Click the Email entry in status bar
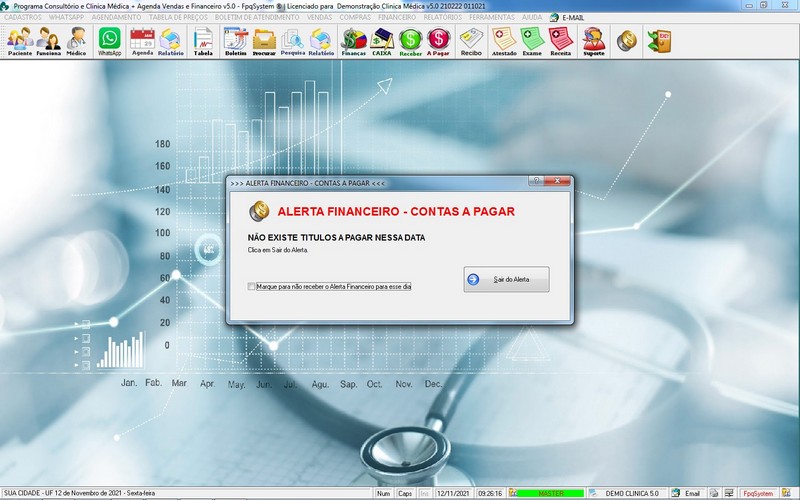The width and height of the screenshot is (800, 500). pyautogui.click(x=686, y=493)
